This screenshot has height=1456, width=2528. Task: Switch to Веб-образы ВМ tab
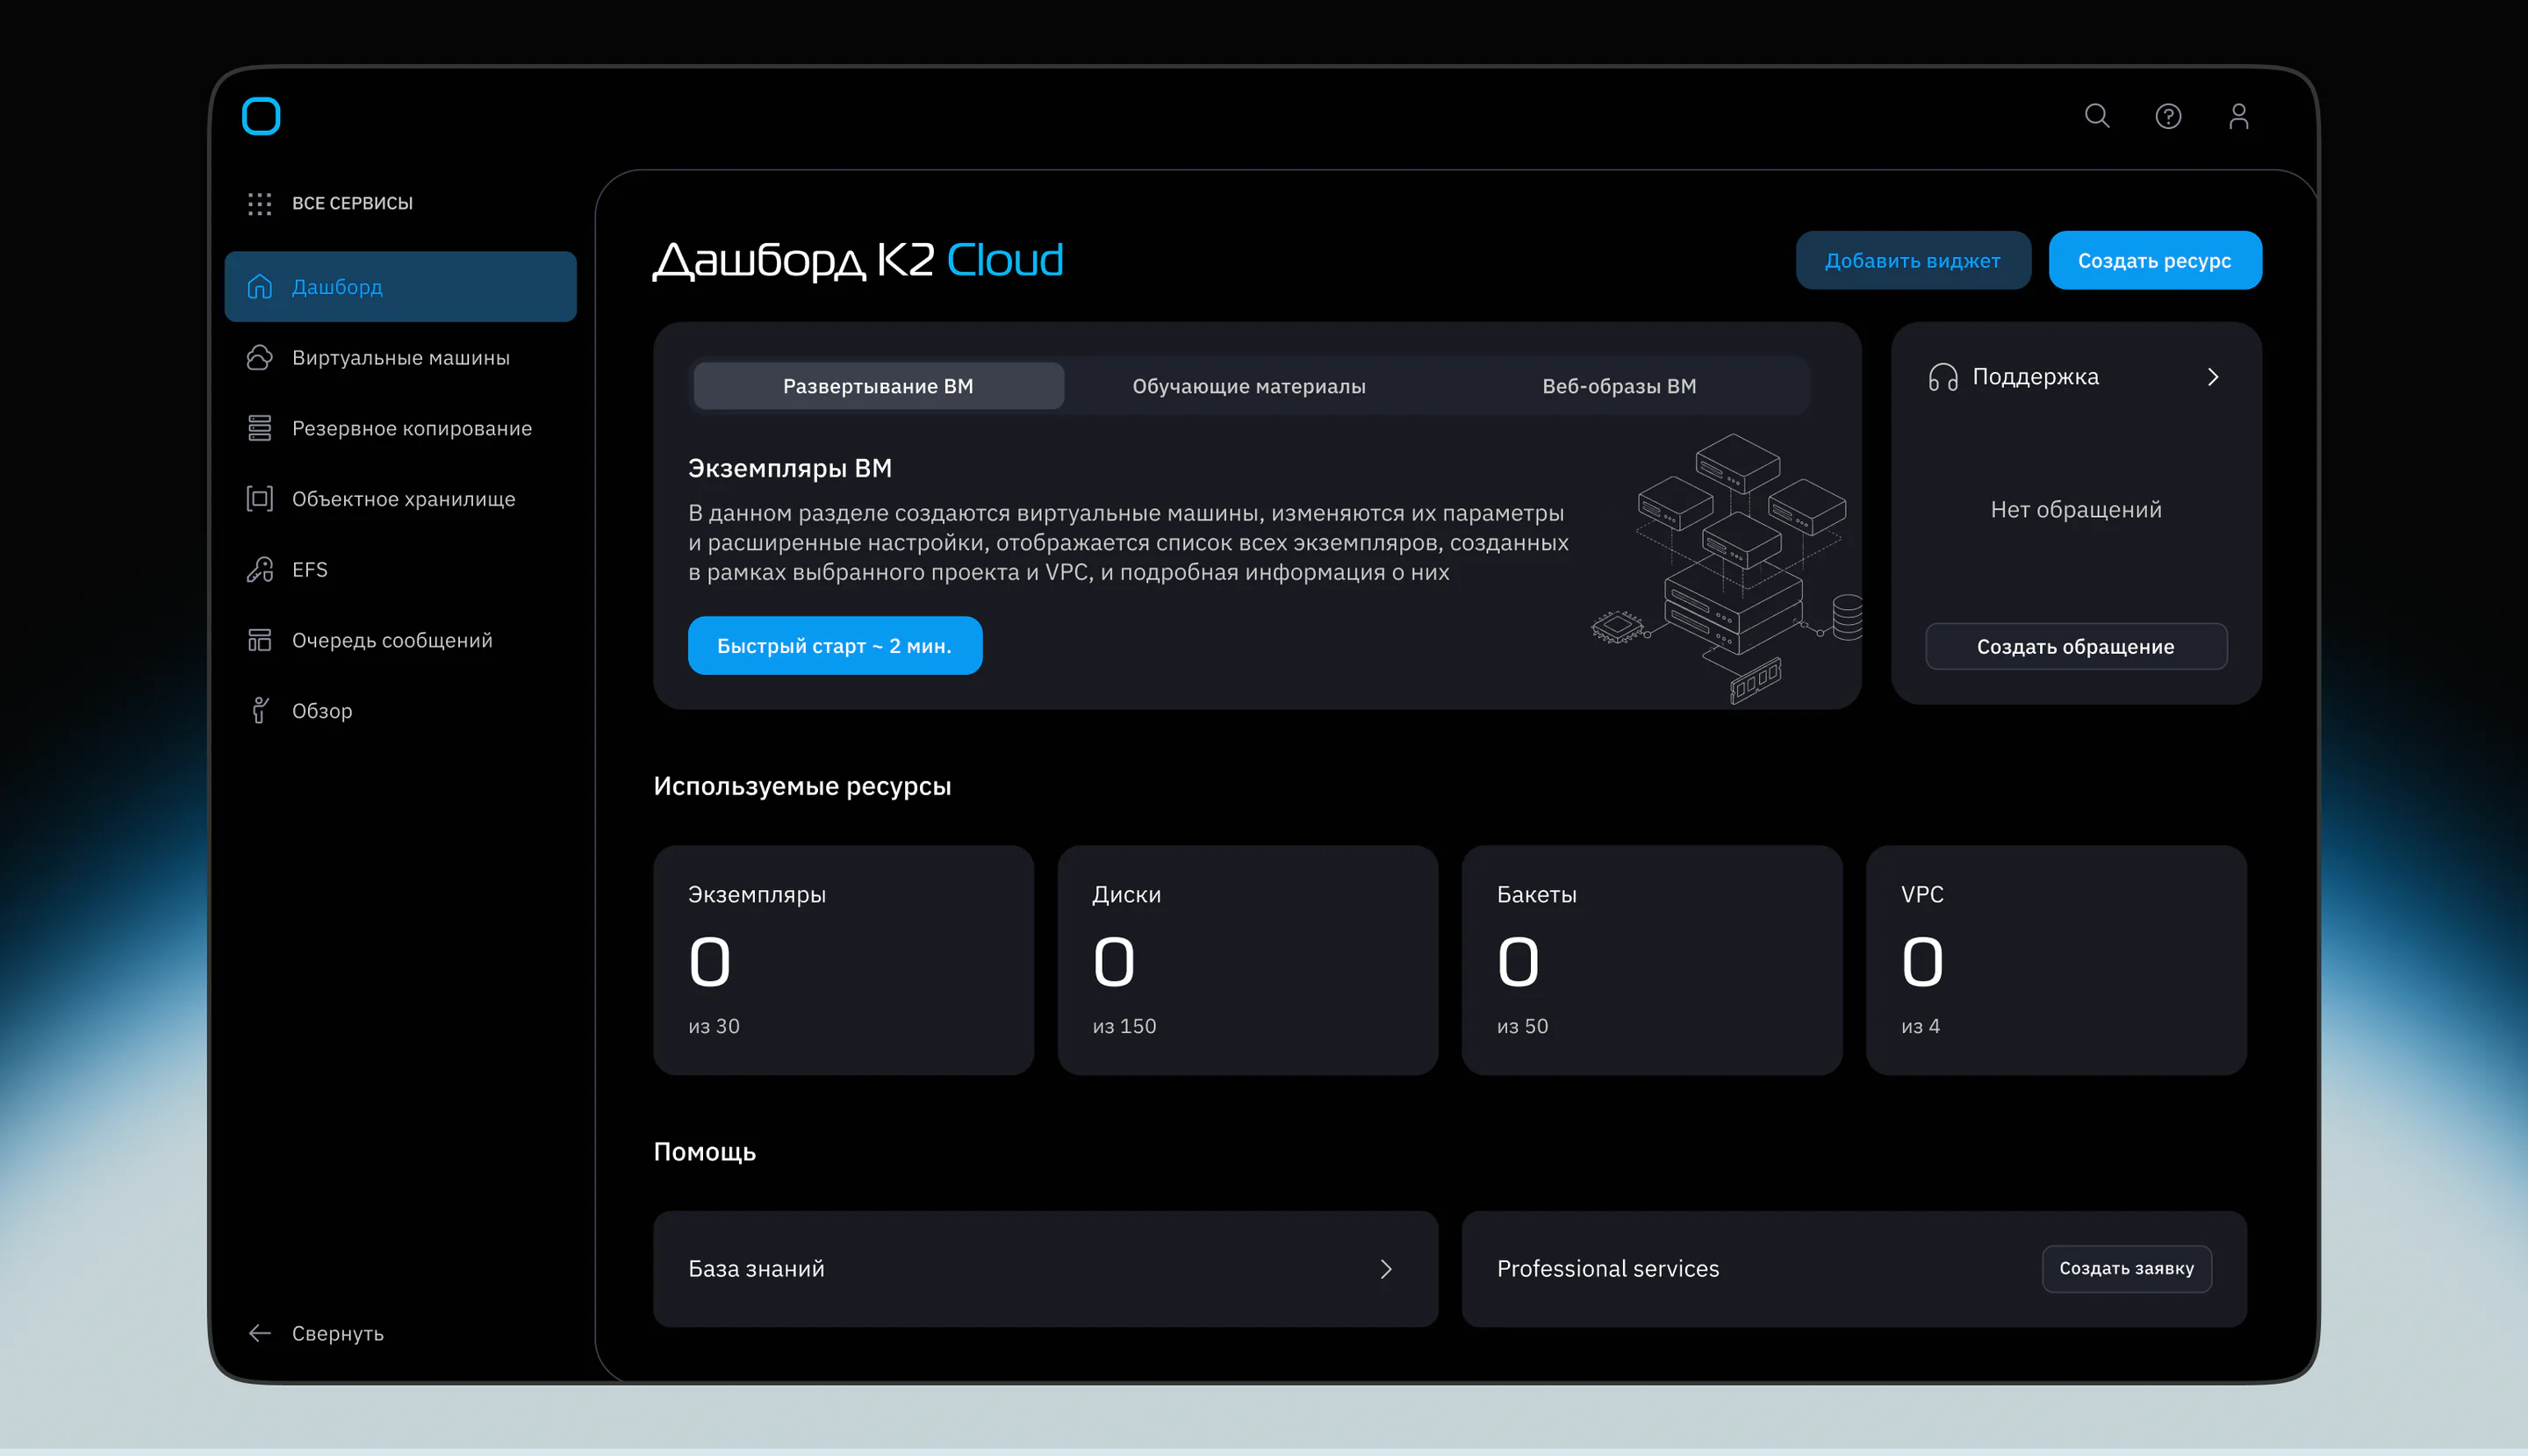click(x=1619, y=386)
